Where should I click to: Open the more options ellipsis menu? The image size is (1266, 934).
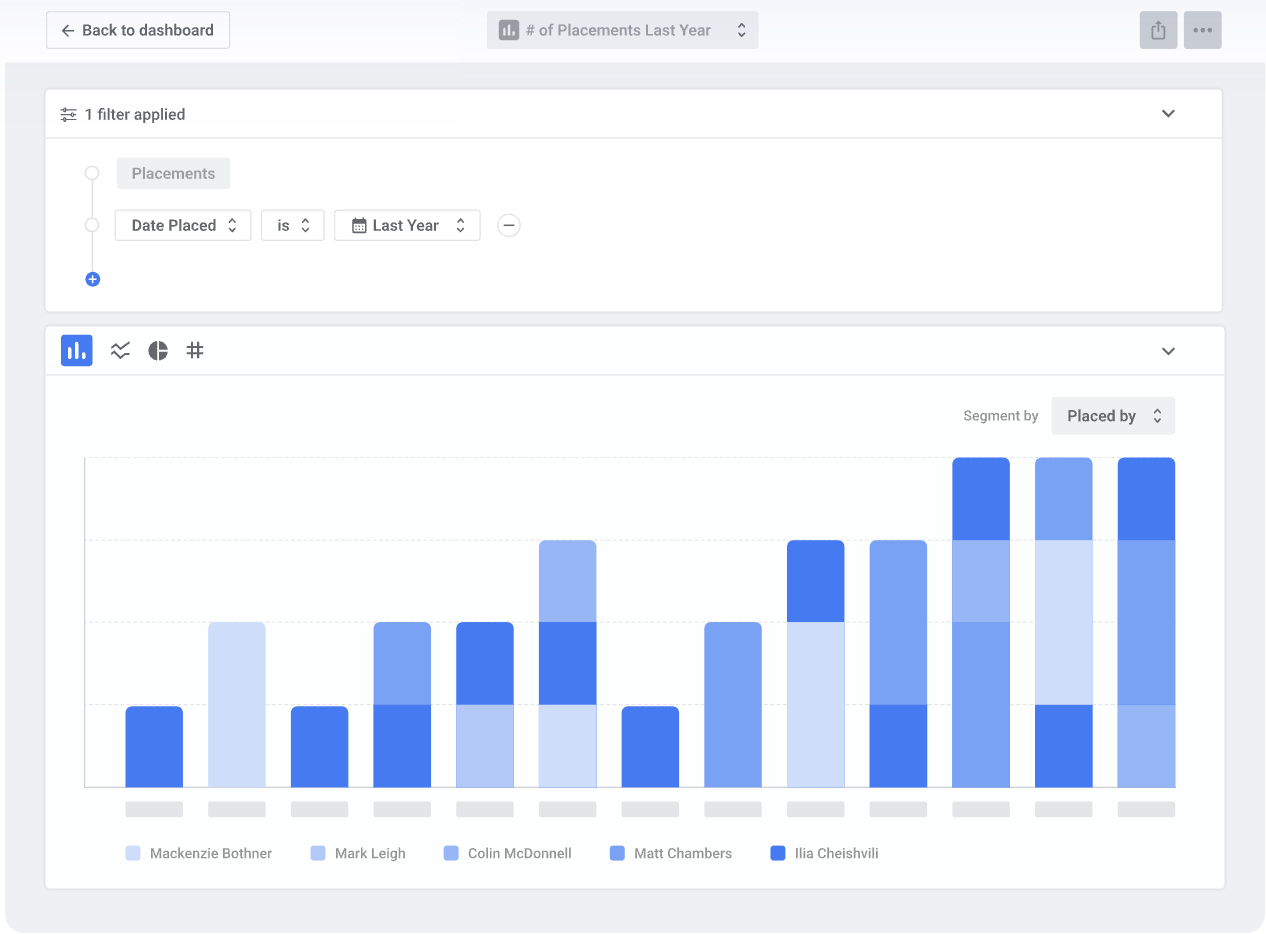(1203, 30)
